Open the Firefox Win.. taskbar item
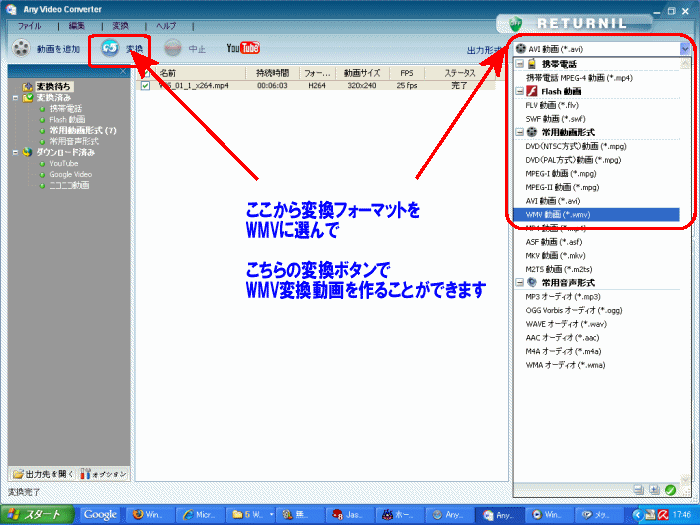The image size is (700, 525). point(150,515)
